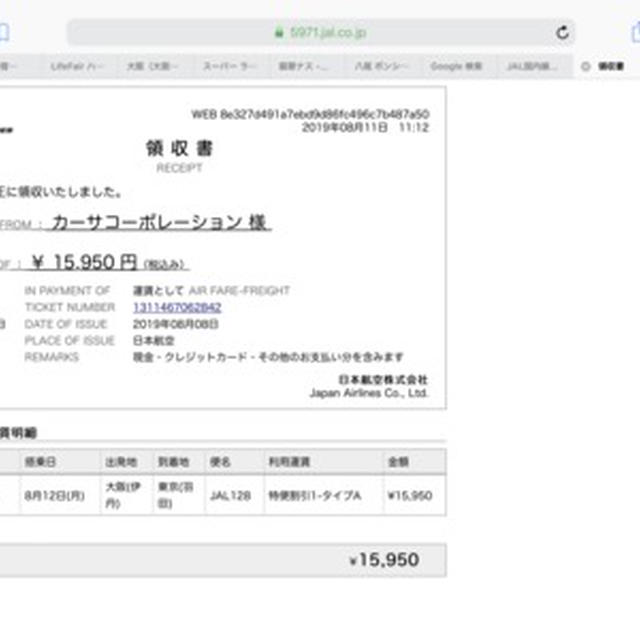The height and width of the screenshot is (640, 640).
Task: Click the Japan Airlines Co., Ltd. text
Action: [x=369, y=393]
